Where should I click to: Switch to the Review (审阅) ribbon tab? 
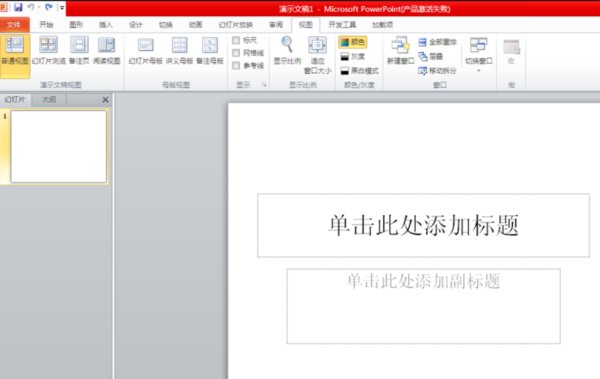coord(276,25)
